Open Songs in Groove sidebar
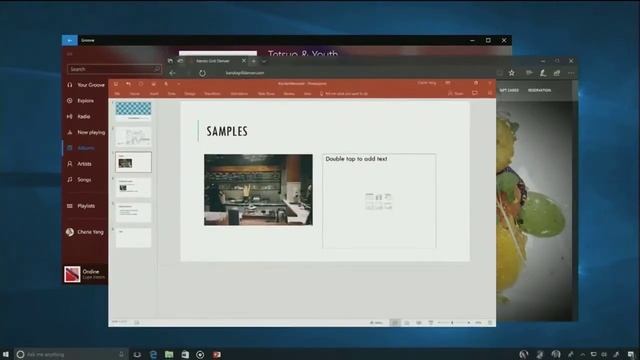The image size is (640, 360). pos(79,180)
